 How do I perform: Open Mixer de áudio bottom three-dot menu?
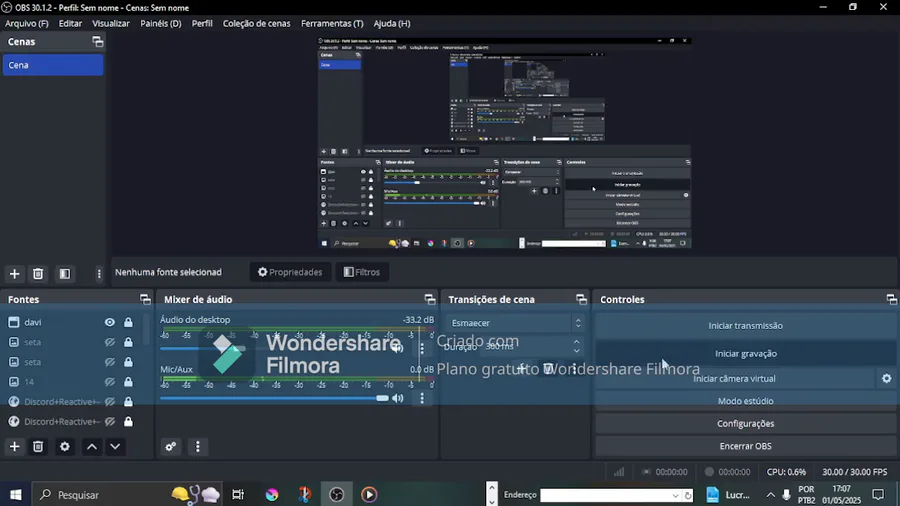click(197, 446)
